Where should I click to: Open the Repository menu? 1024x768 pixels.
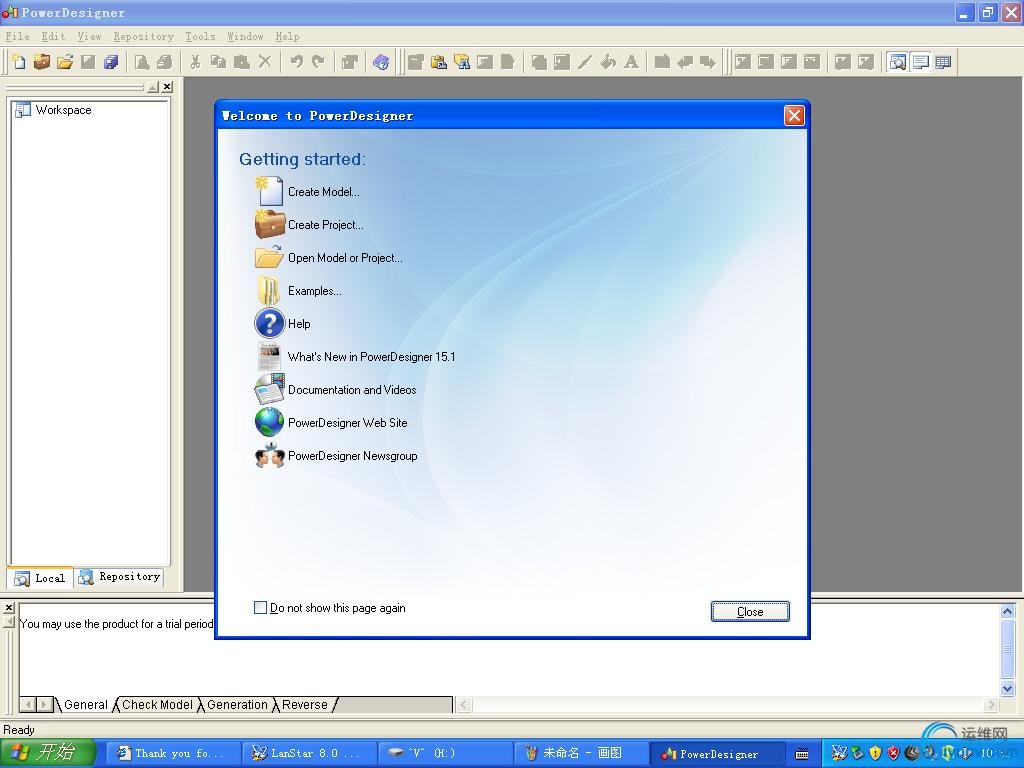(144, 37)
